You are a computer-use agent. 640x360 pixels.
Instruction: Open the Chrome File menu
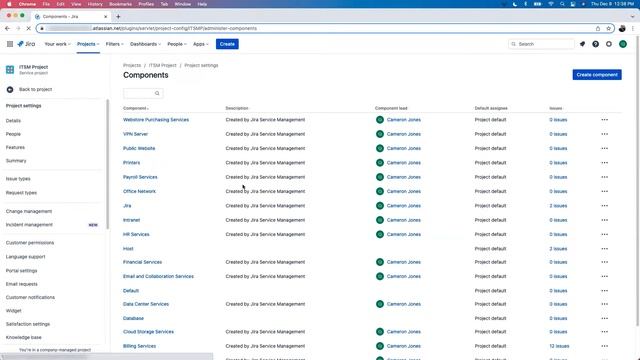point(46,4)
